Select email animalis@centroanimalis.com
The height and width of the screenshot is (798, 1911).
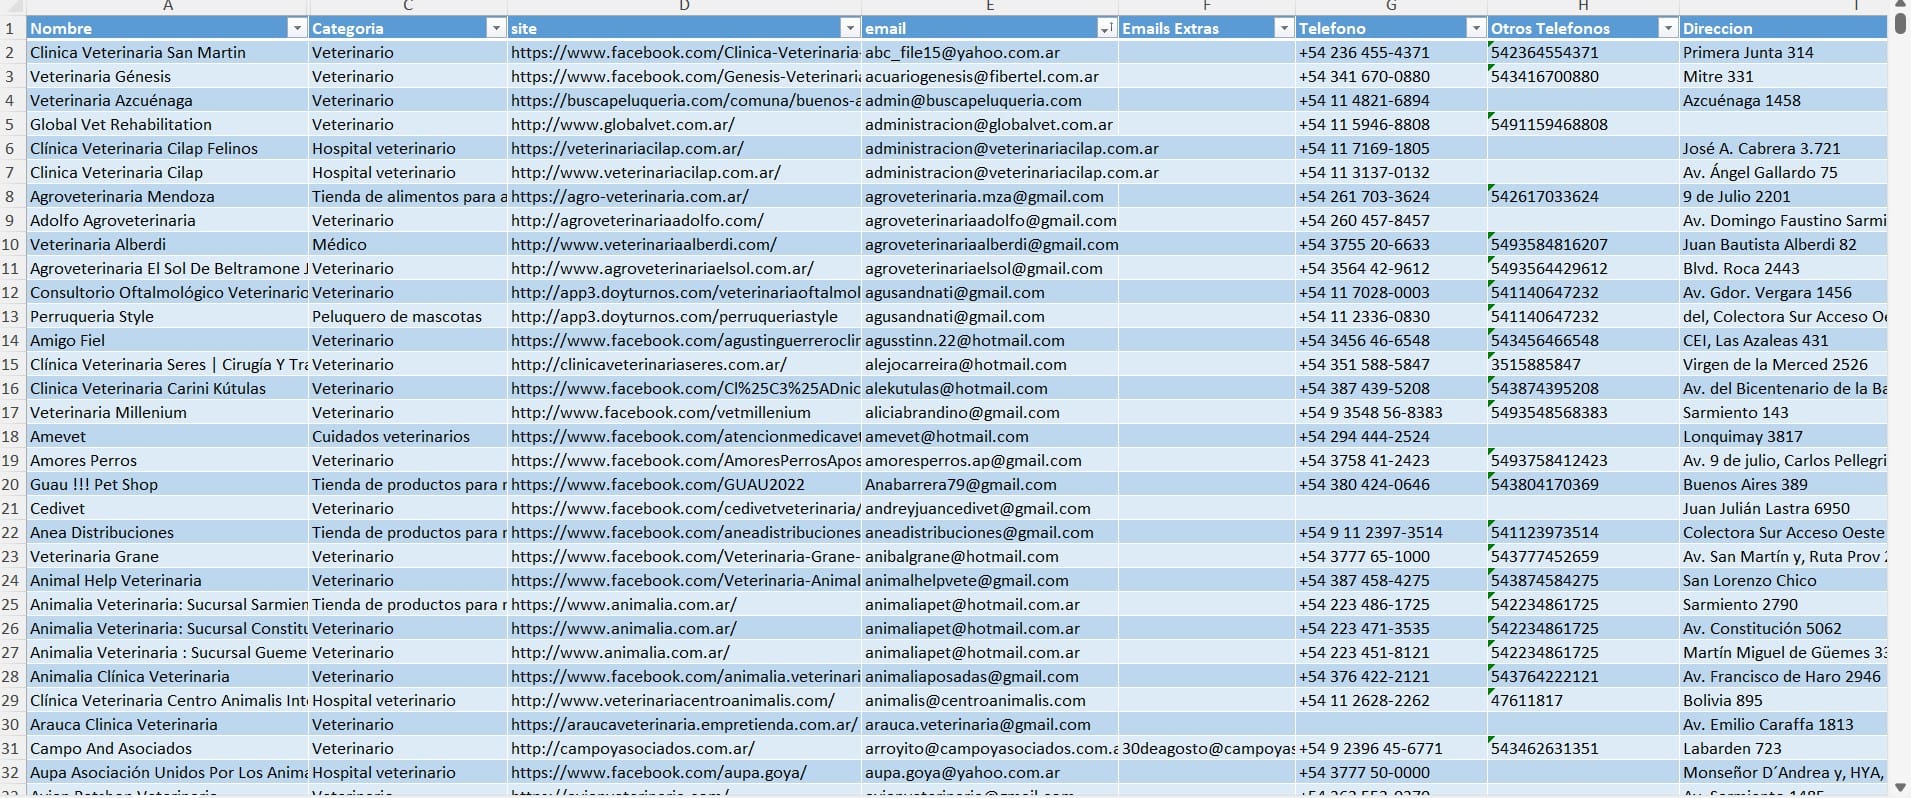point(990,700)
